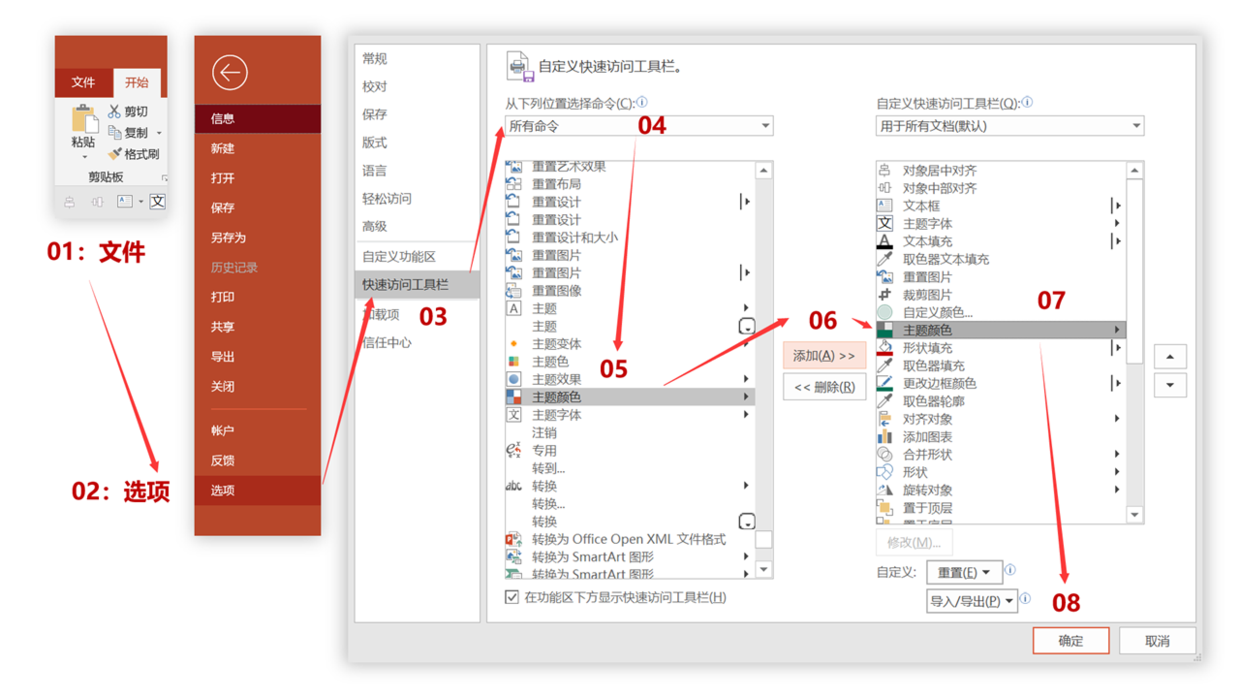Screen dimensions: 1240x698
Task: Click the 剪切 scissors icon
Action: pos(114,112)
